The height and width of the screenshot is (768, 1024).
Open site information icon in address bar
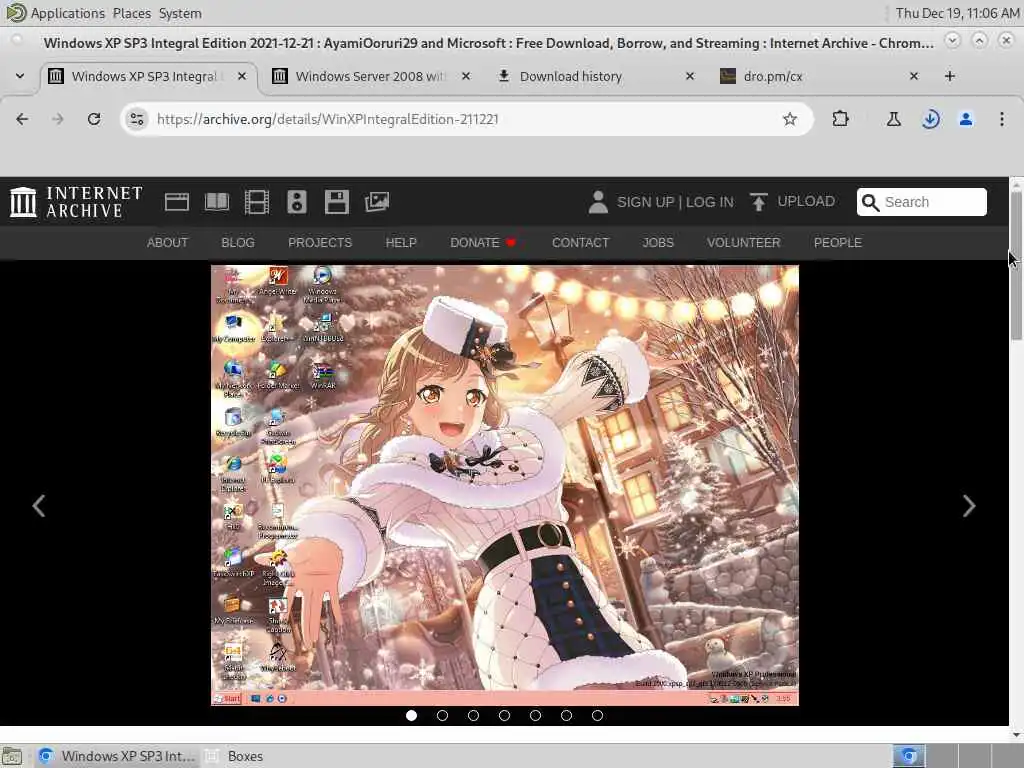point(137,119)
